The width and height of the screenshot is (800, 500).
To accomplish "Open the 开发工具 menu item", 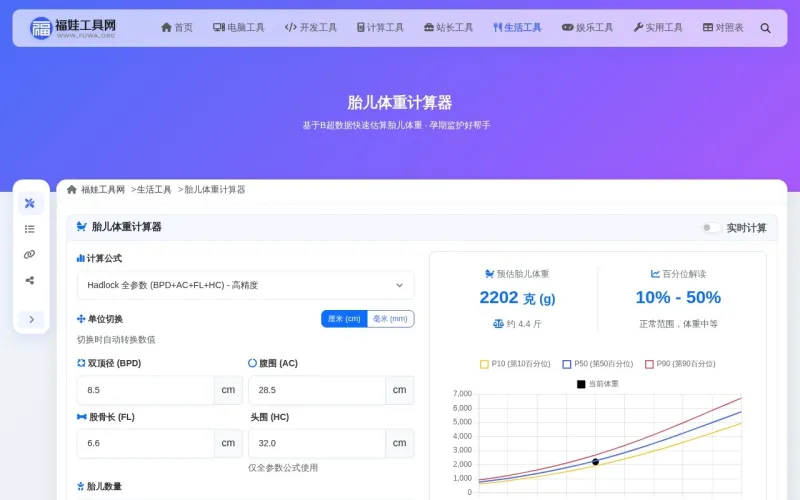I will pos(311,28).
